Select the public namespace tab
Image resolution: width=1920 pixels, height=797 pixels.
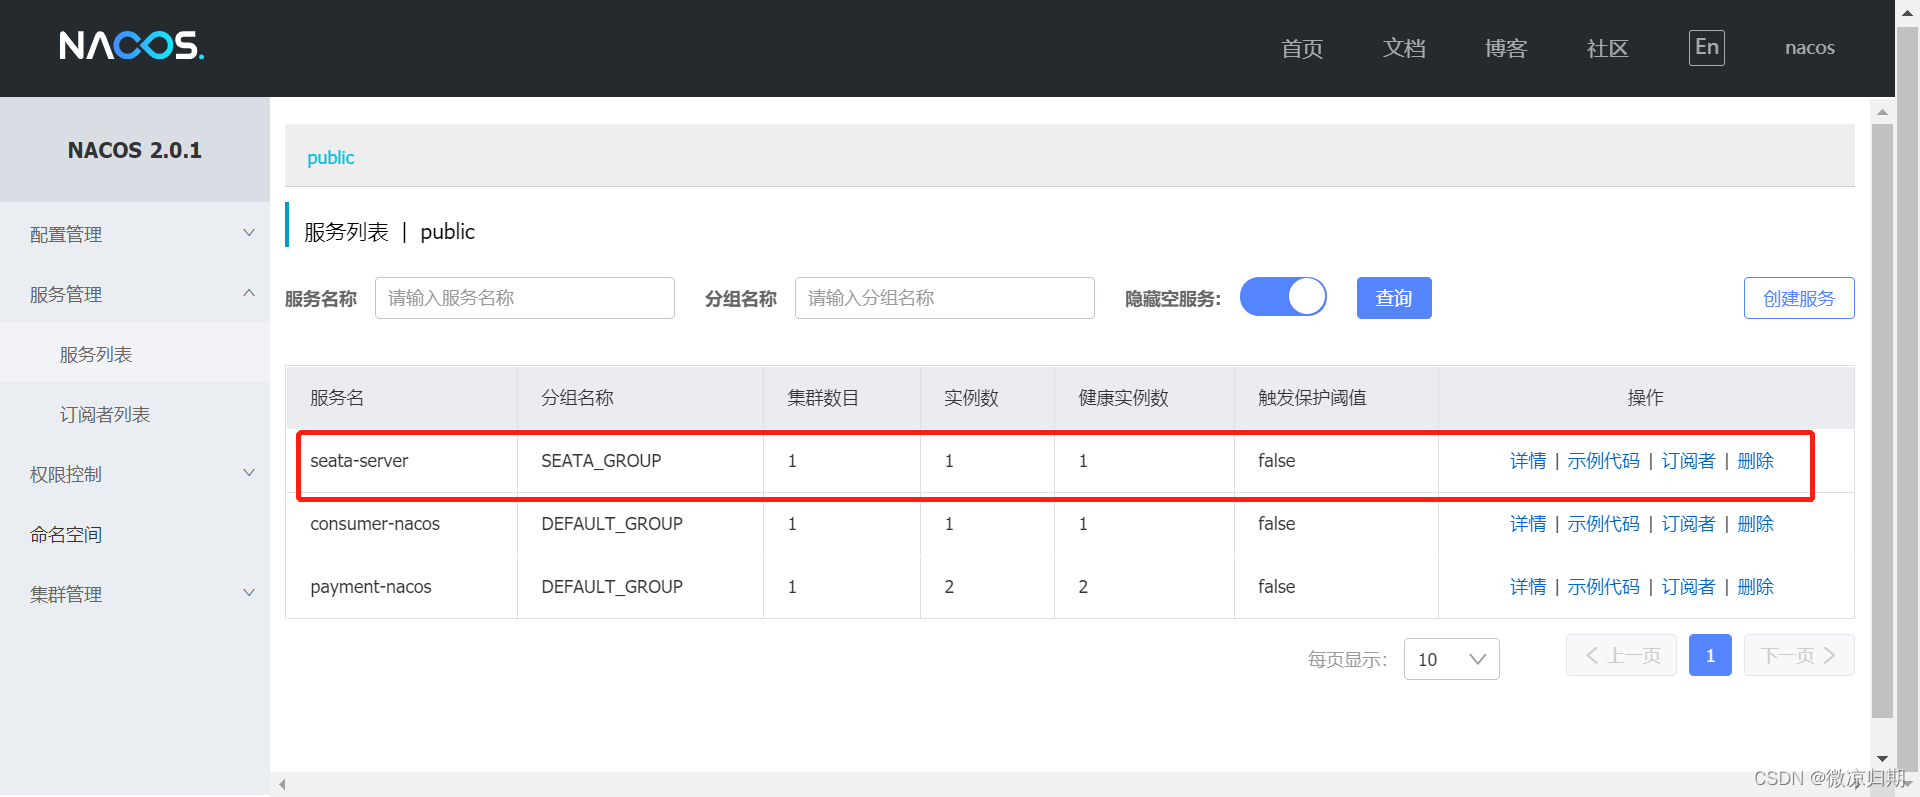coord(331,158)
